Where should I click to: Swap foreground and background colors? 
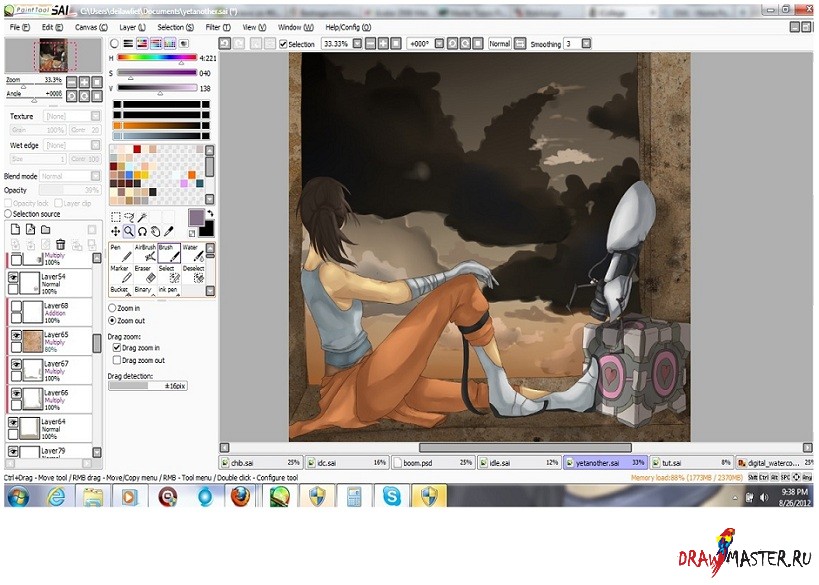(x=210, y=214)
